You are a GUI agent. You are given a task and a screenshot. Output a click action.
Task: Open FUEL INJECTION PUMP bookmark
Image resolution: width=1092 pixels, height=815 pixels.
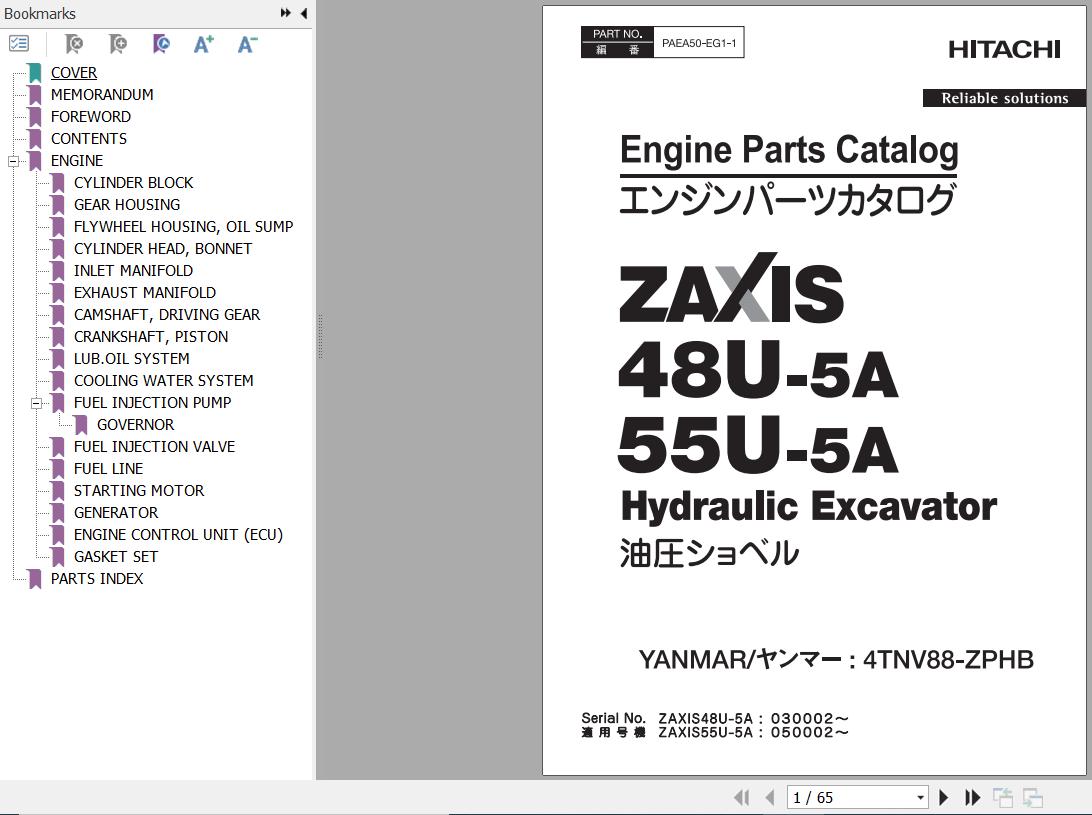click(x=153, y=403)
